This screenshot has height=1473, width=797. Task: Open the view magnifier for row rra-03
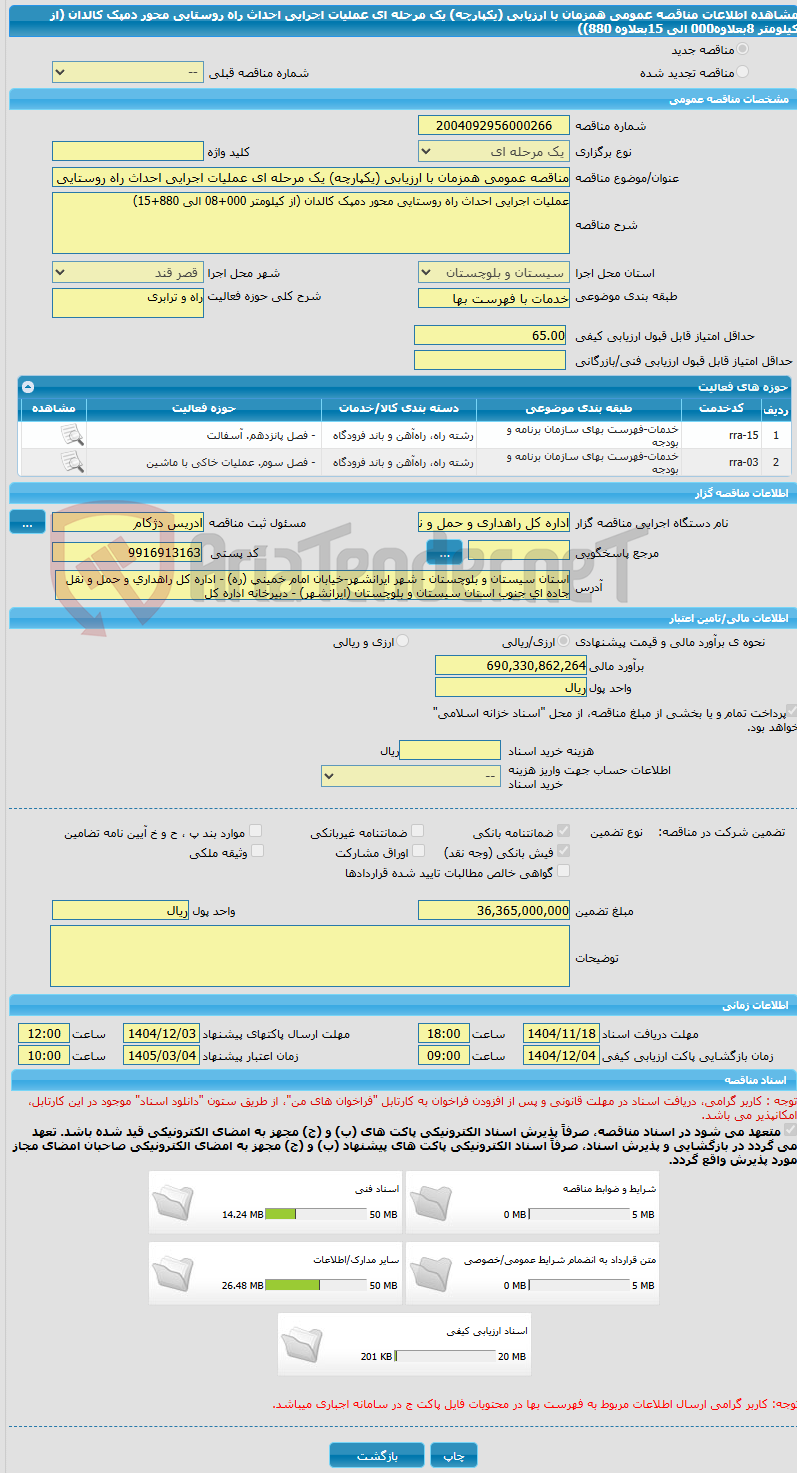click(71, 462)
